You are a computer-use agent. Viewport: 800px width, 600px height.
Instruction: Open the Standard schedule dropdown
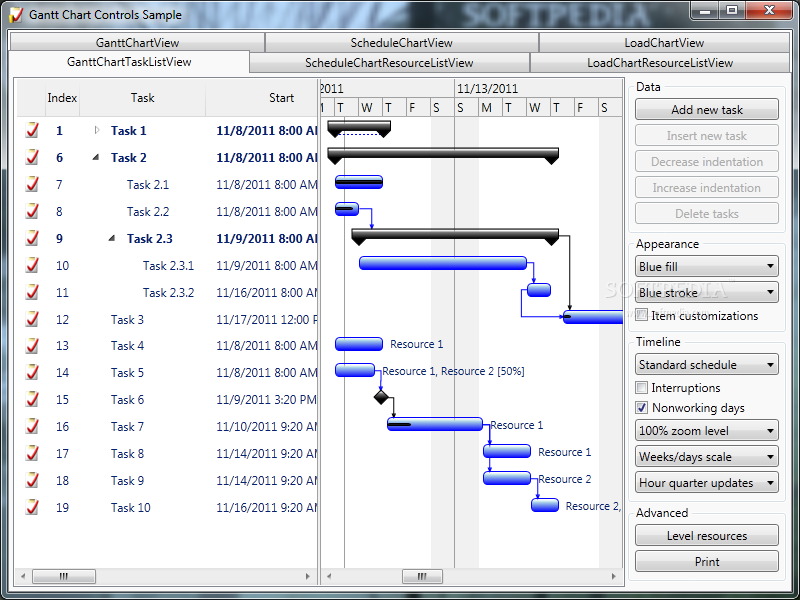pos(707,364)
